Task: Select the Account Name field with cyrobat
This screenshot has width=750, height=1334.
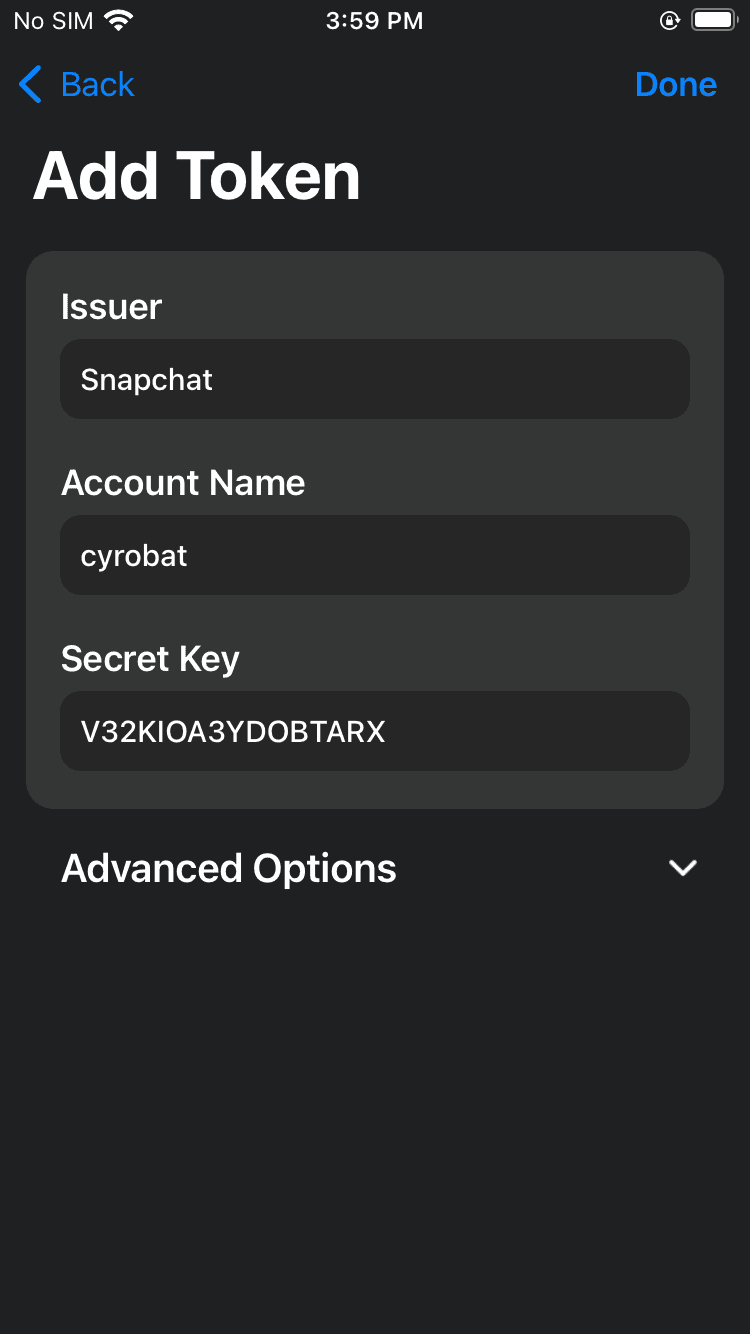Action: 375,555
